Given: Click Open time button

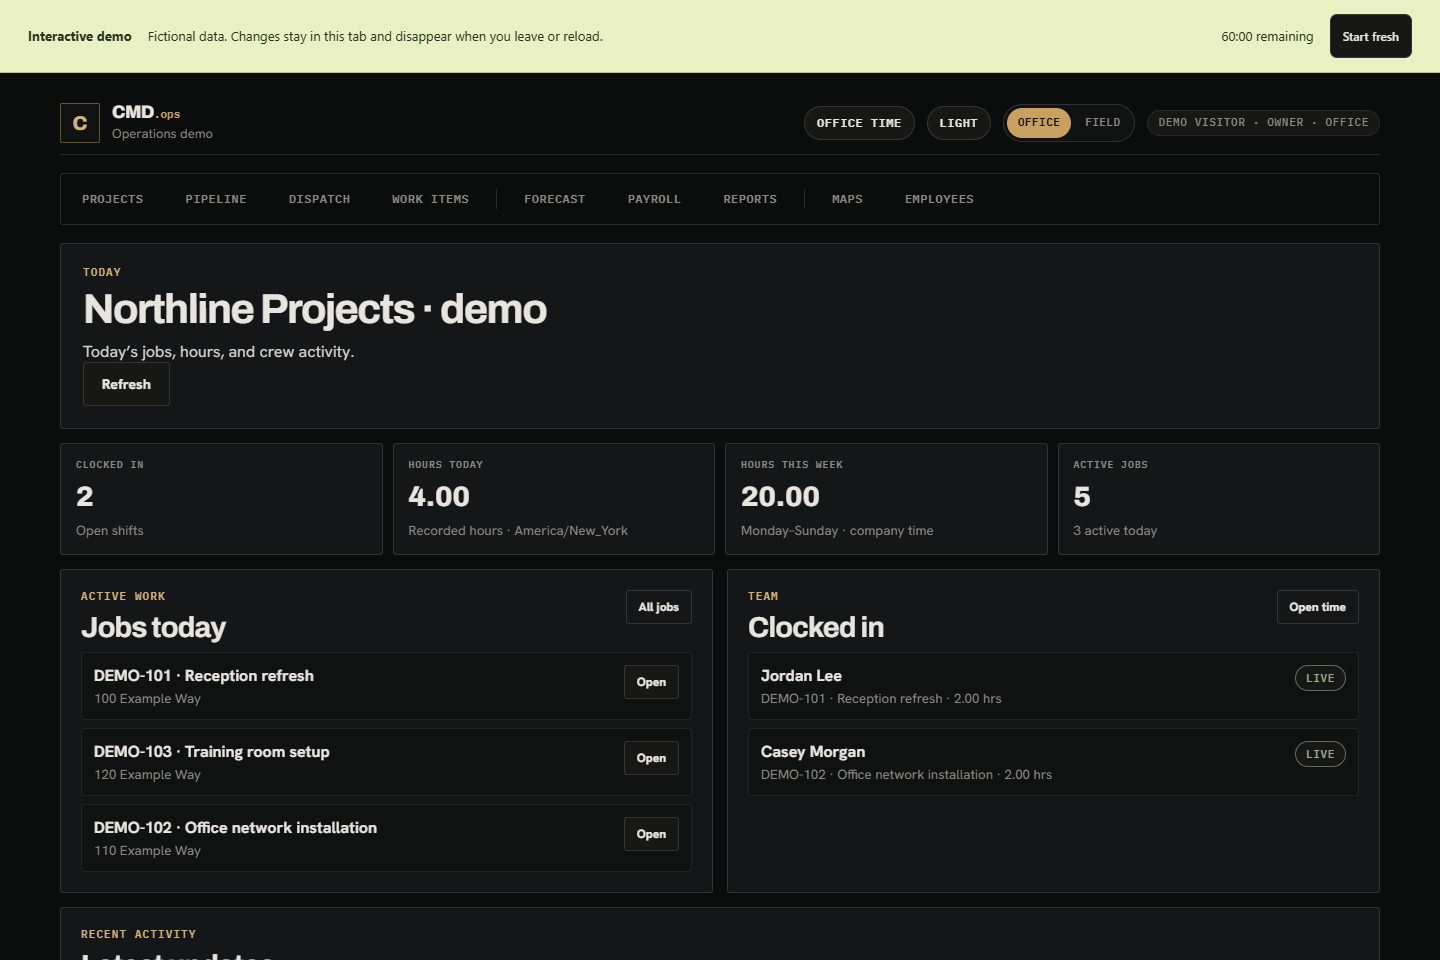Looking at the screenshot, I should 1317,607.
